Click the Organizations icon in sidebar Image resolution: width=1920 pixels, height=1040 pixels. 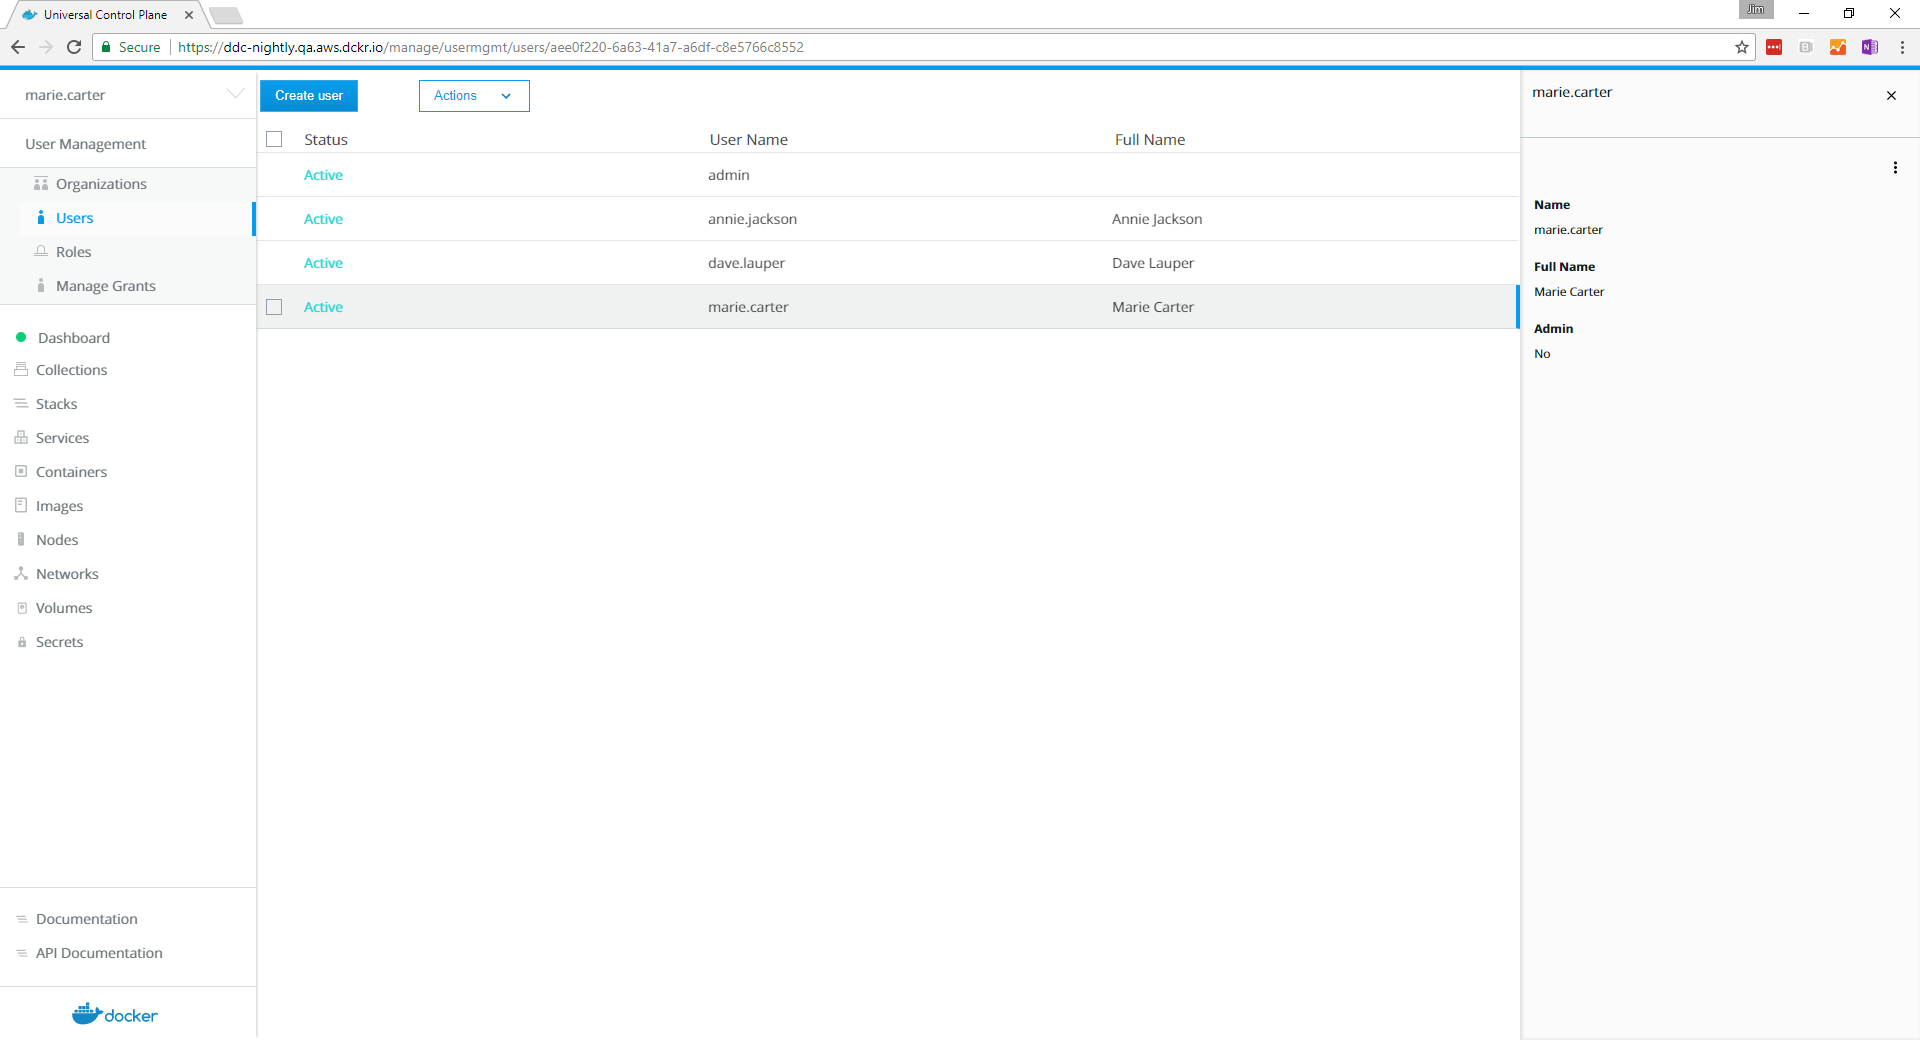41,184
